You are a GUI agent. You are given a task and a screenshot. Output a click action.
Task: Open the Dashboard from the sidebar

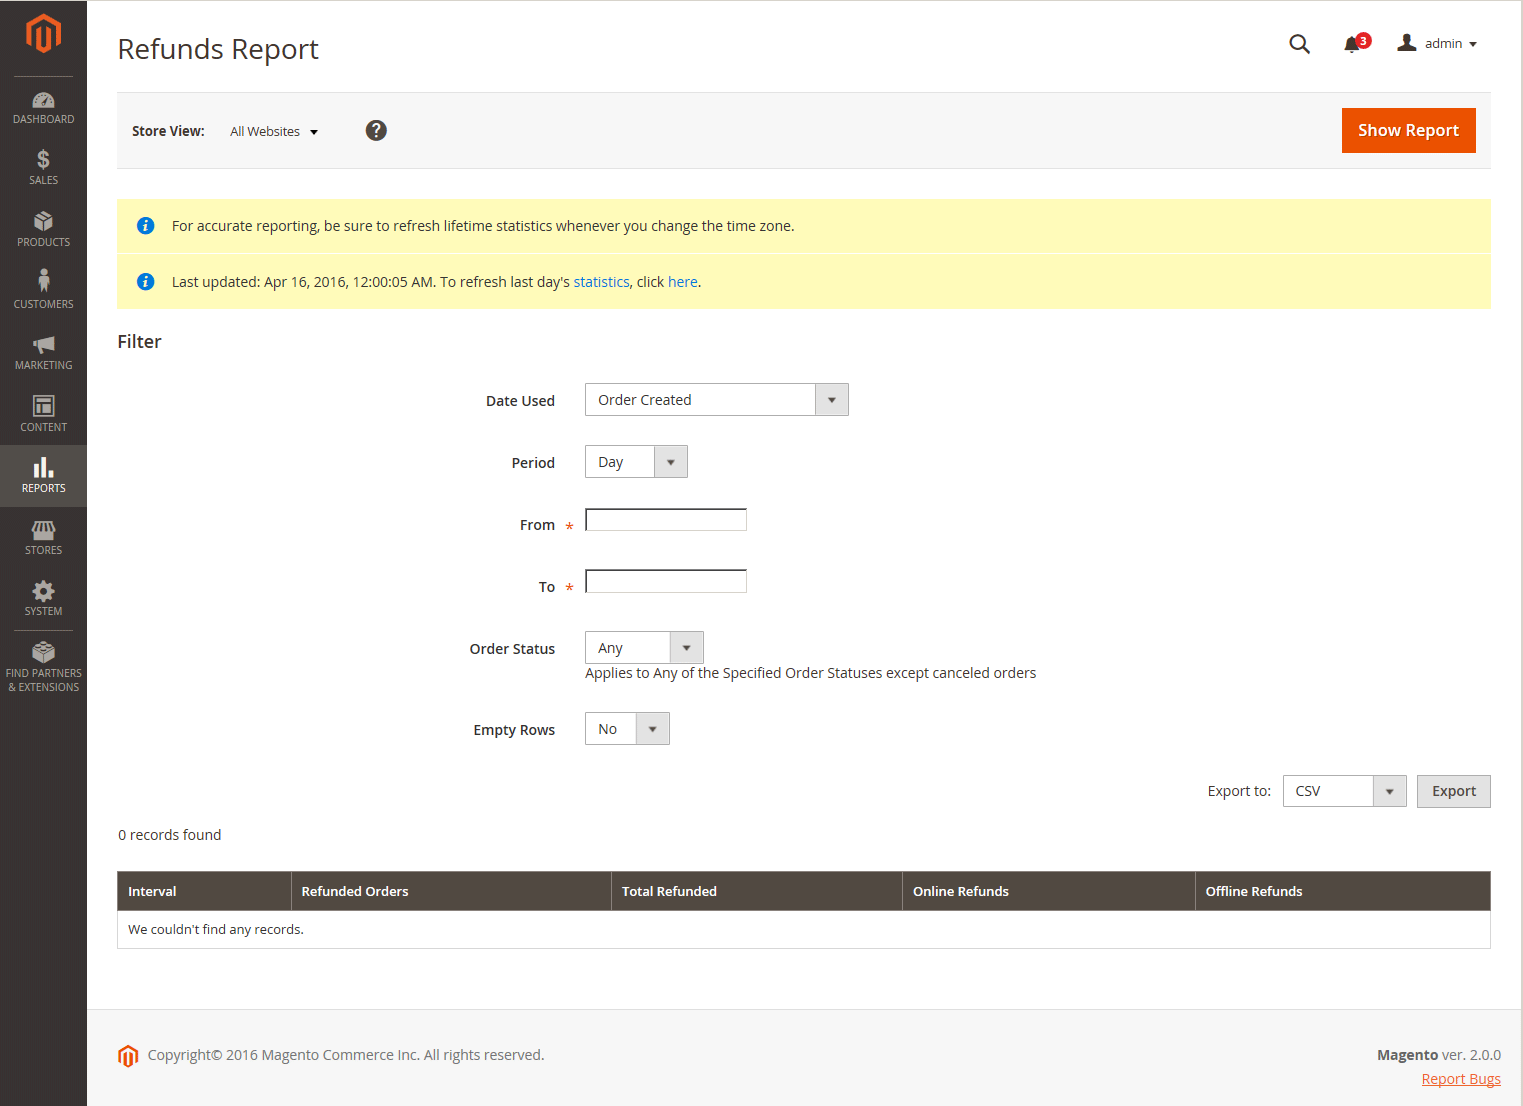click(x=43, y=108)
